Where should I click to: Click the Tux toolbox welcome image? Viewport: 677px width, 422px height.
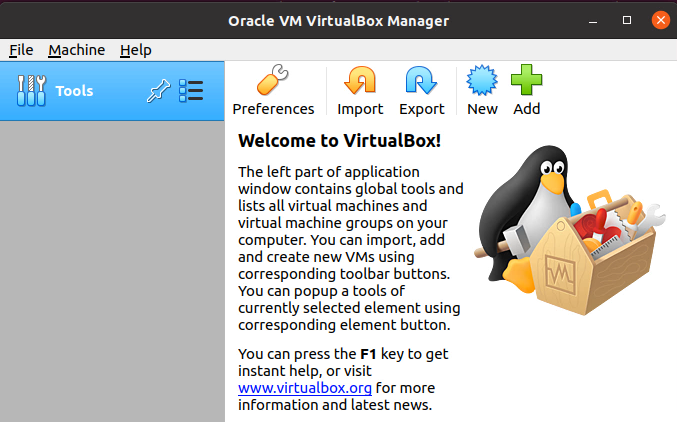coord(570,230)
